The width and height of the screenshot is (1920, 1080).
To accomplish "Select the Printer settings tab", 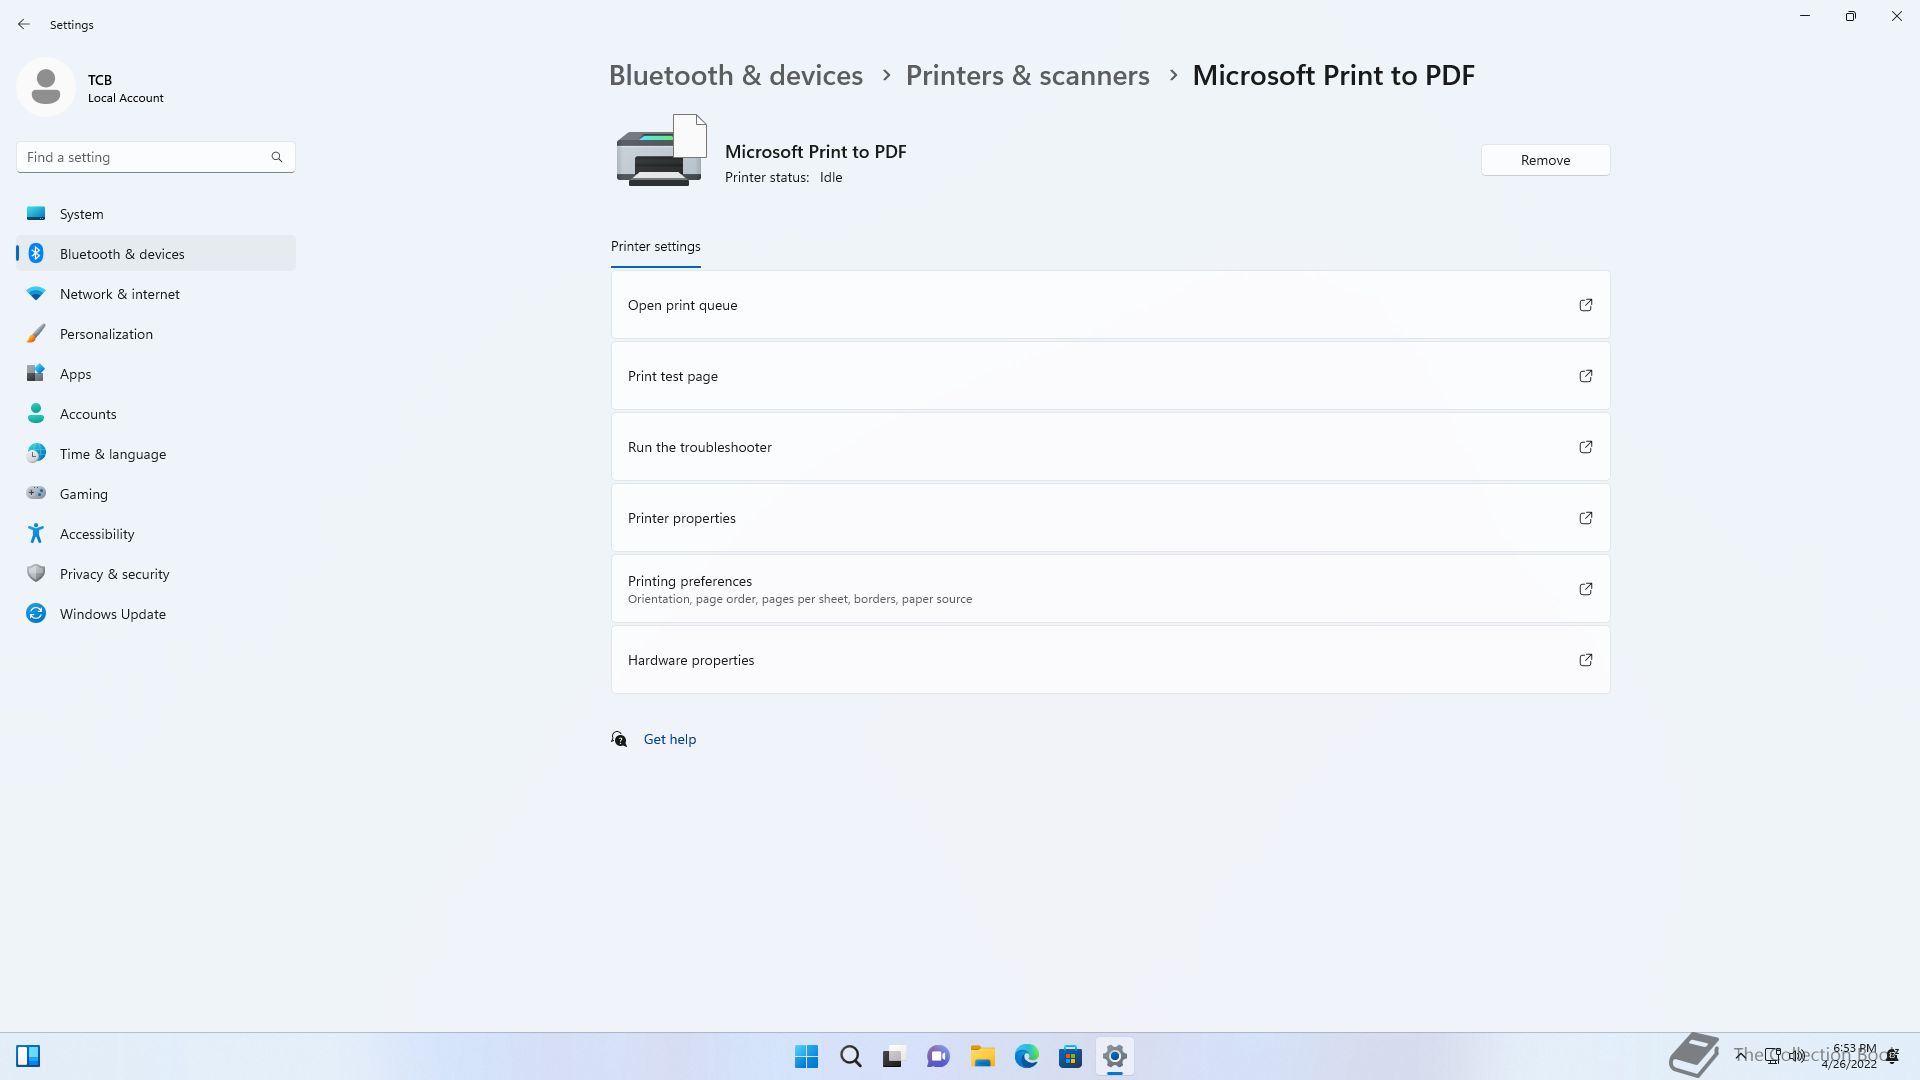I will [655, 247].
